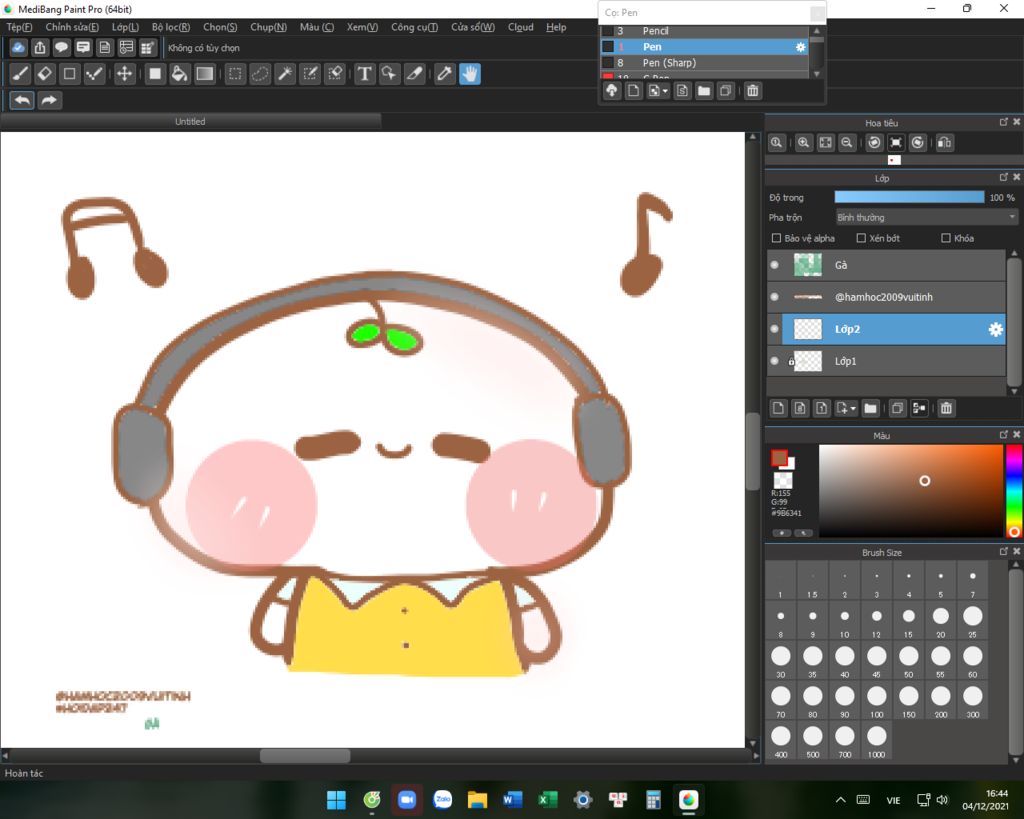
Task: Click the Lớp1 layer thumbnail
Action: (807, 361)
